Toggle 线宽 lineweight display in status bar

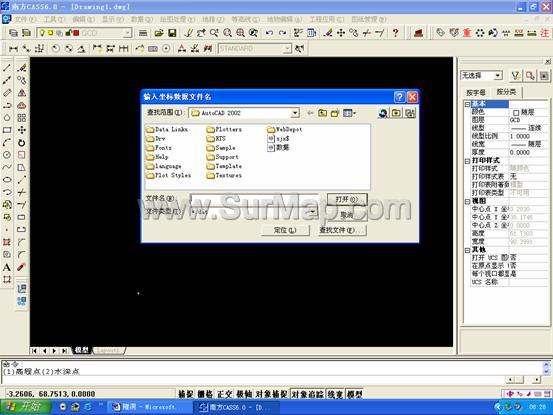click(x=335, y=394)
